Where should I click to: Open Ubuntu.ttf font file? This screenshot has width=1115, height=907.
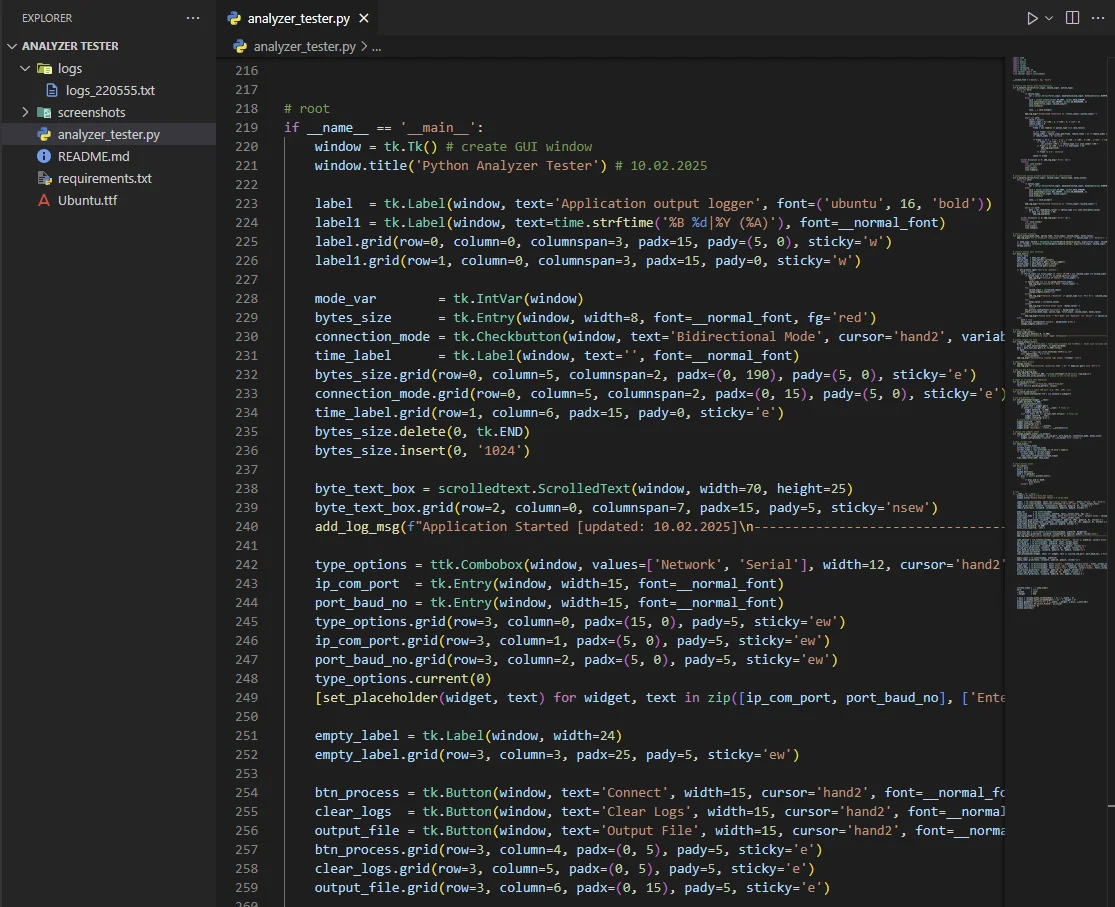(x=87, y=201)
